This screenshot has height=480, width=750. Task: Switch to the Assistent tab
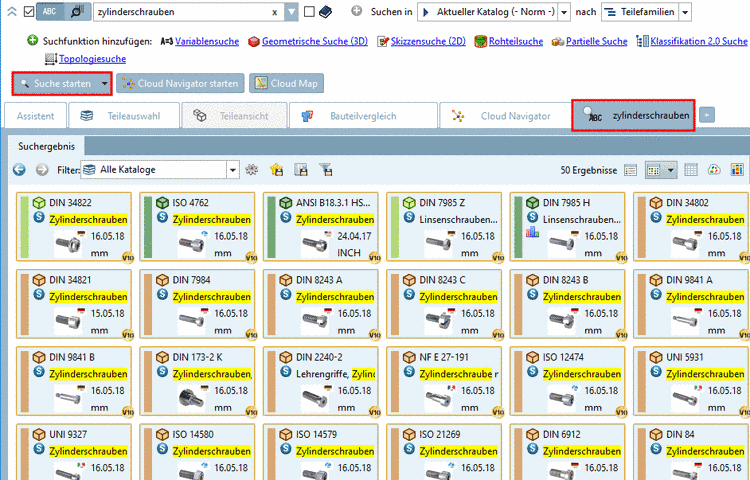tap(35, 116)
